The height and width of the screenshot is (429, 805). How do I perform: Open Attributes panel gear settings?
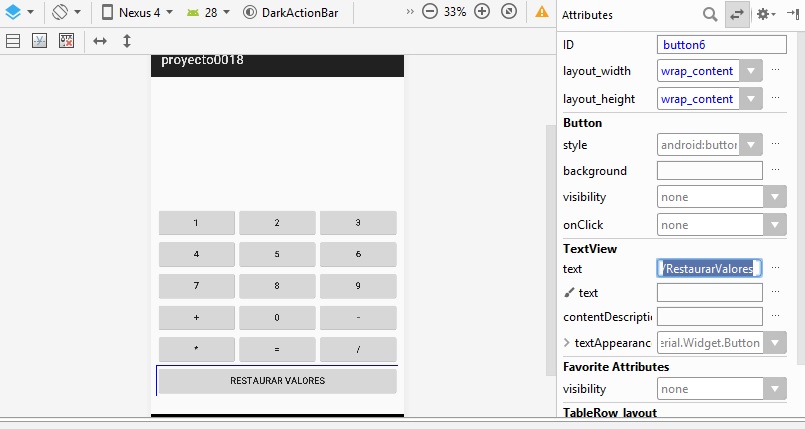tap(765, 15)
